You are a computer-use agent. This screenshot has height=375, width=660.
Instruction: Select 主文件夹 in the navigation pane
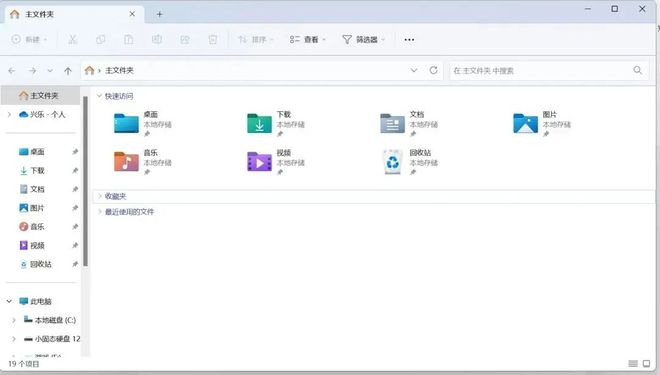pyautogui.click(x=40, y=96)
